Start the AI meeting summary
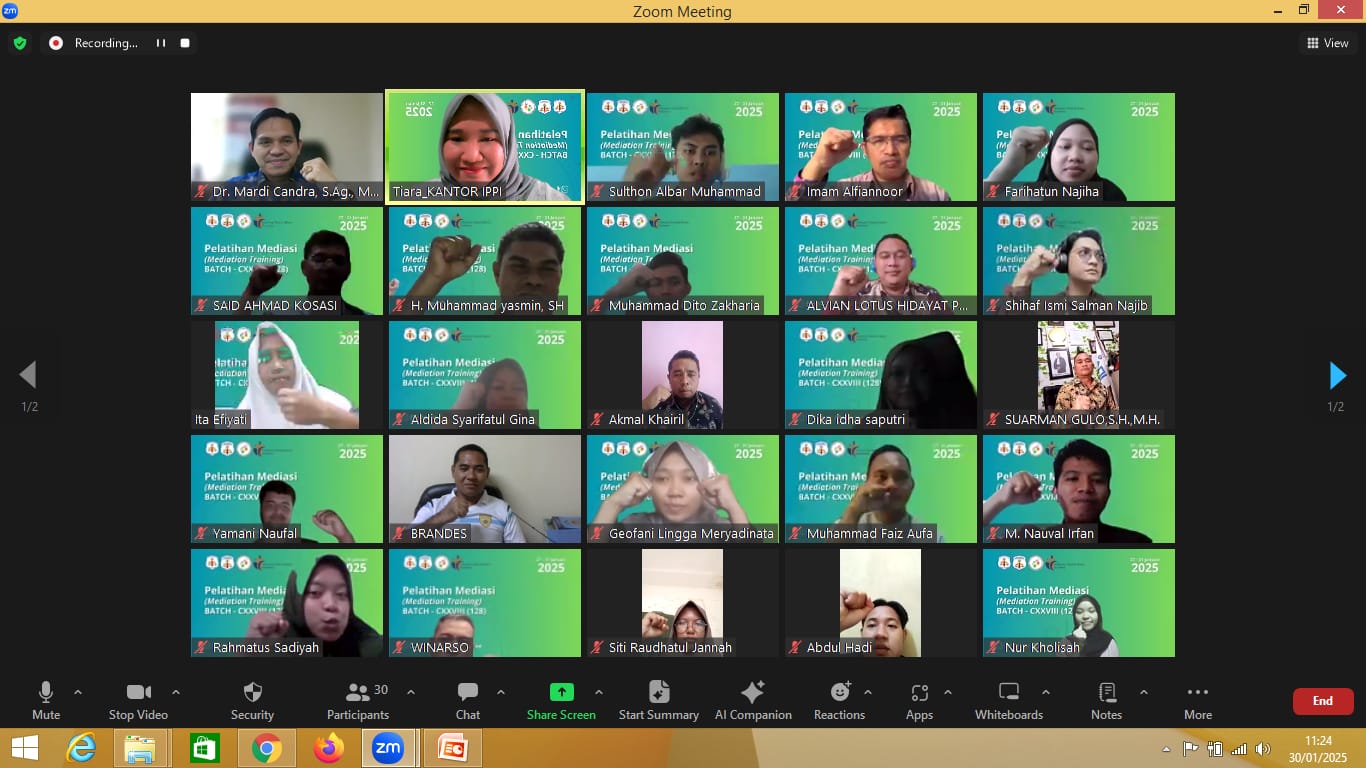 (658, 700)
